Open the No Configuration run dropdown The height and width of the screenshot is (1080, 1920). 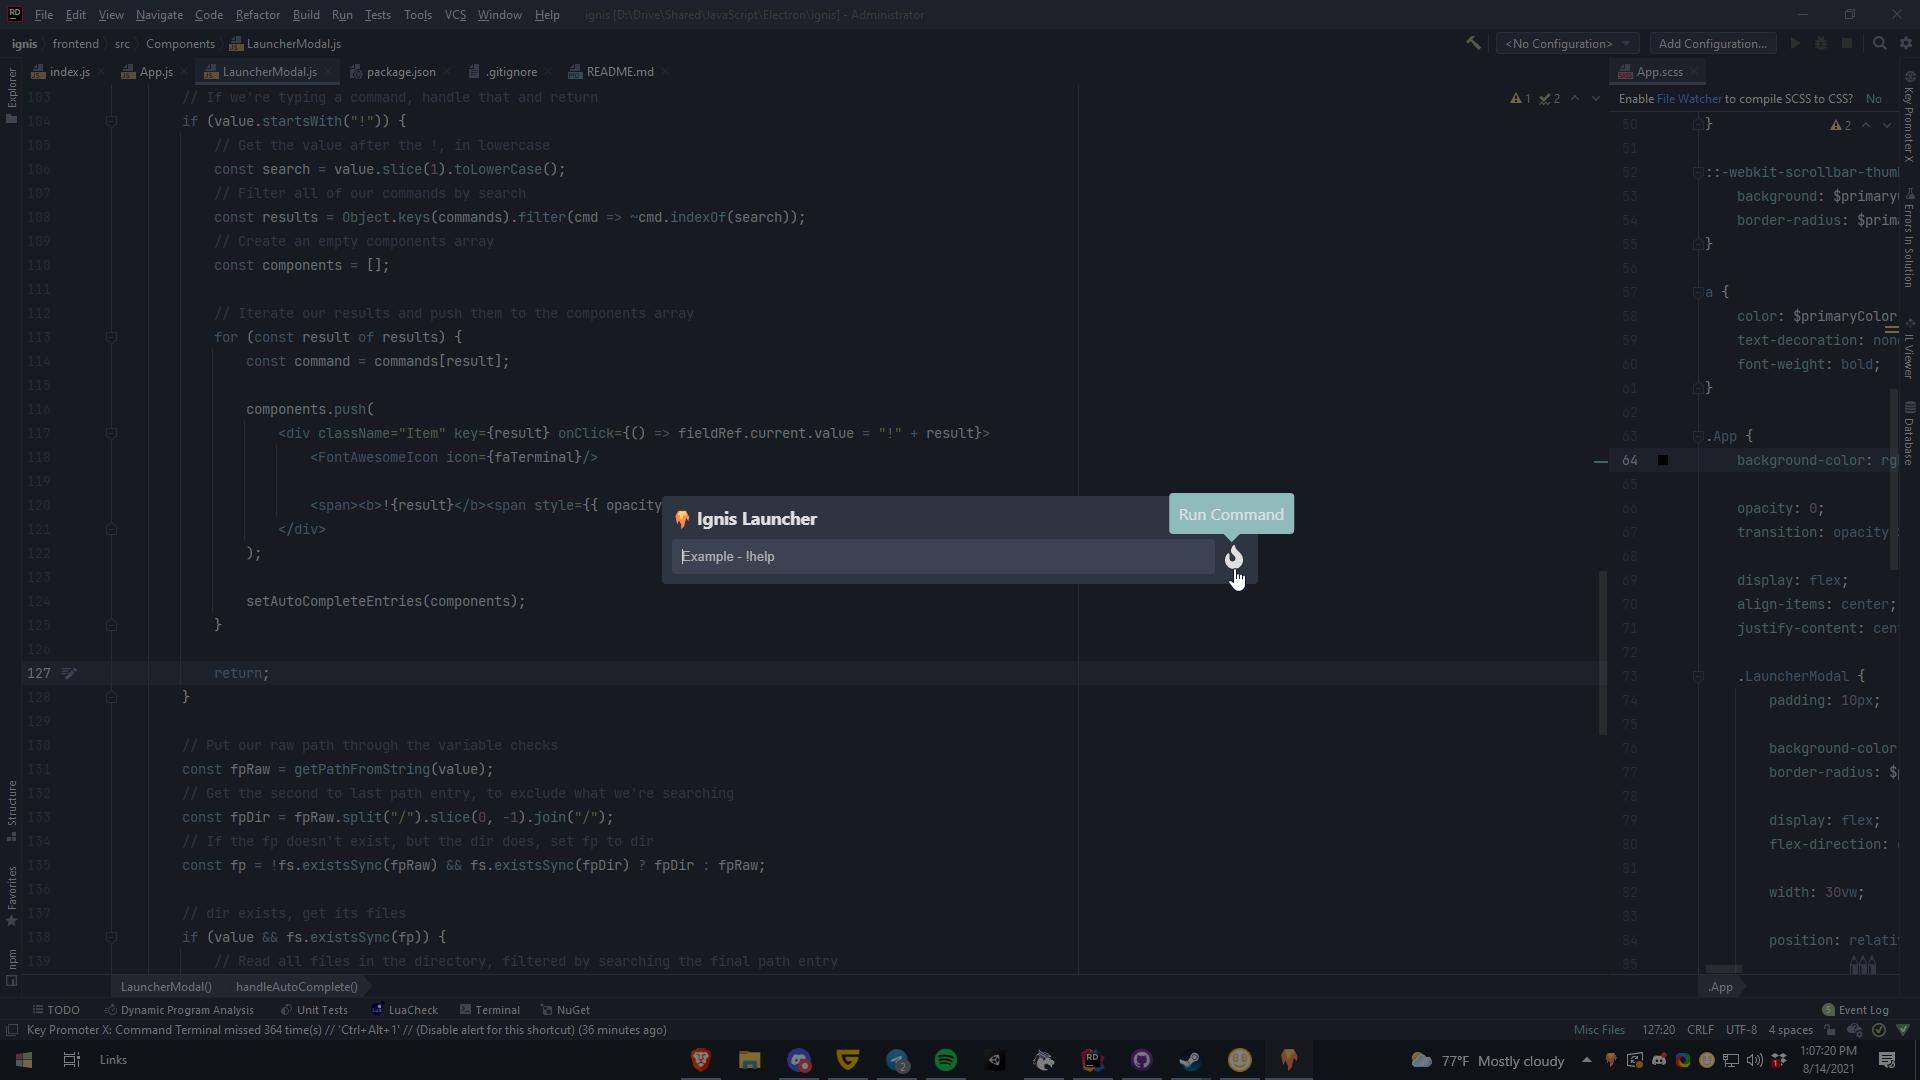click(1567, 43)
